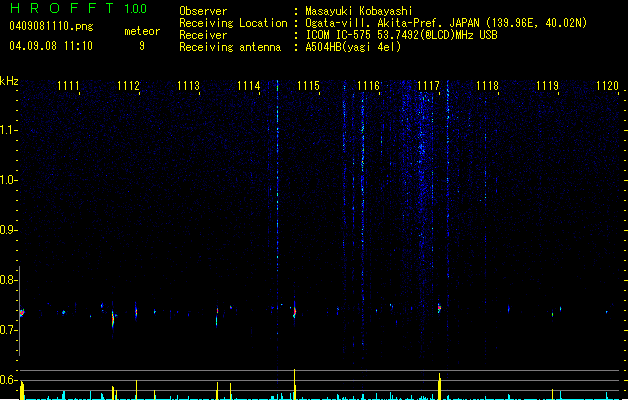Click the HROFFT 1.0.0 title text

[x=78, y=8]
